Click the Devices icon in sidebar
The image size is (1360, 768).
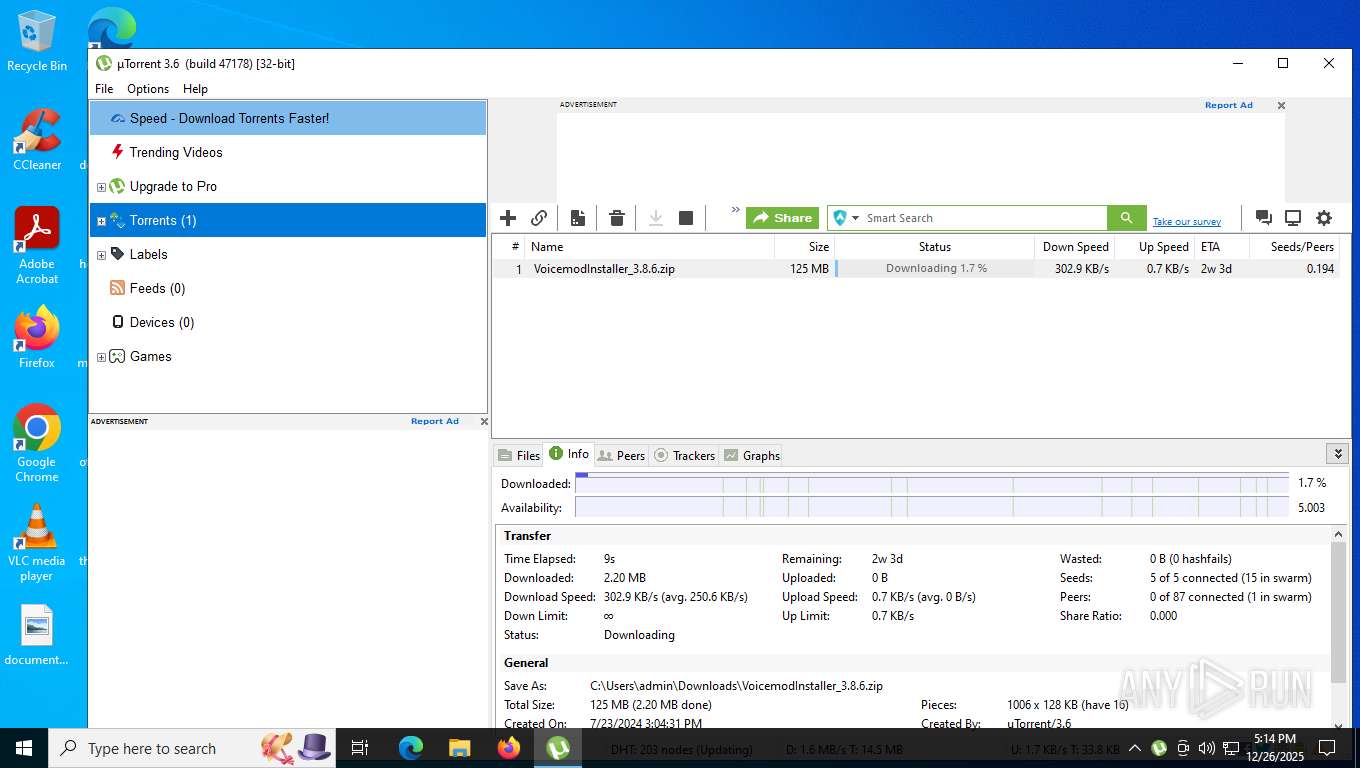tap(118, 322)
